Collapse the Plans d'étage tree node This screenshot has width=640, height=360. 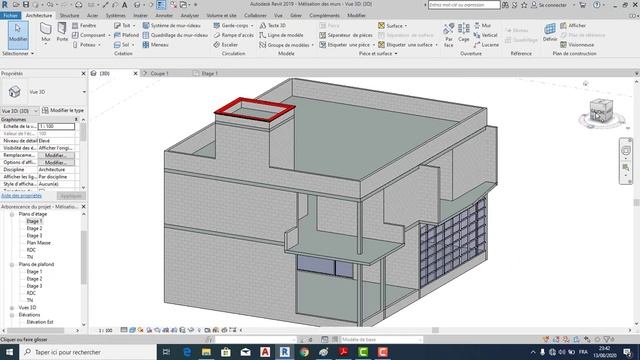12,214
